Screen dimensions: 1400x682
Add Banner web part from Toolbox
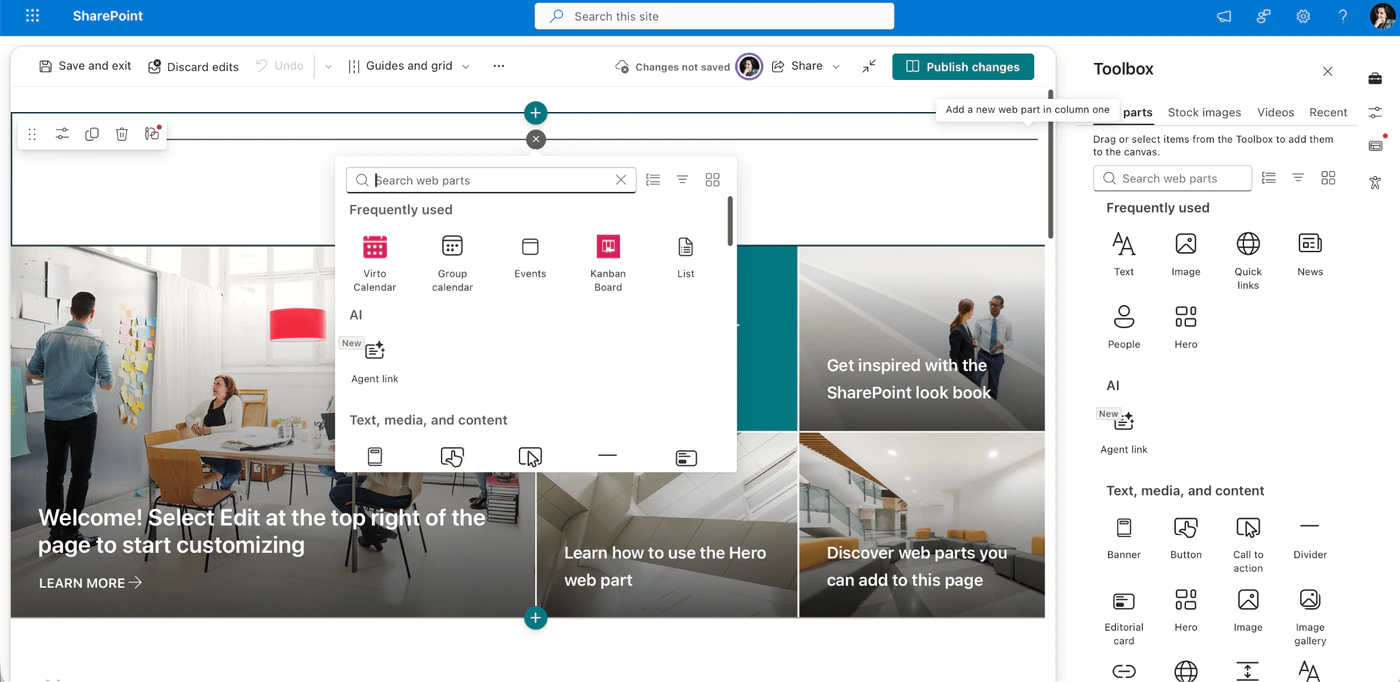pos(1124,537)
